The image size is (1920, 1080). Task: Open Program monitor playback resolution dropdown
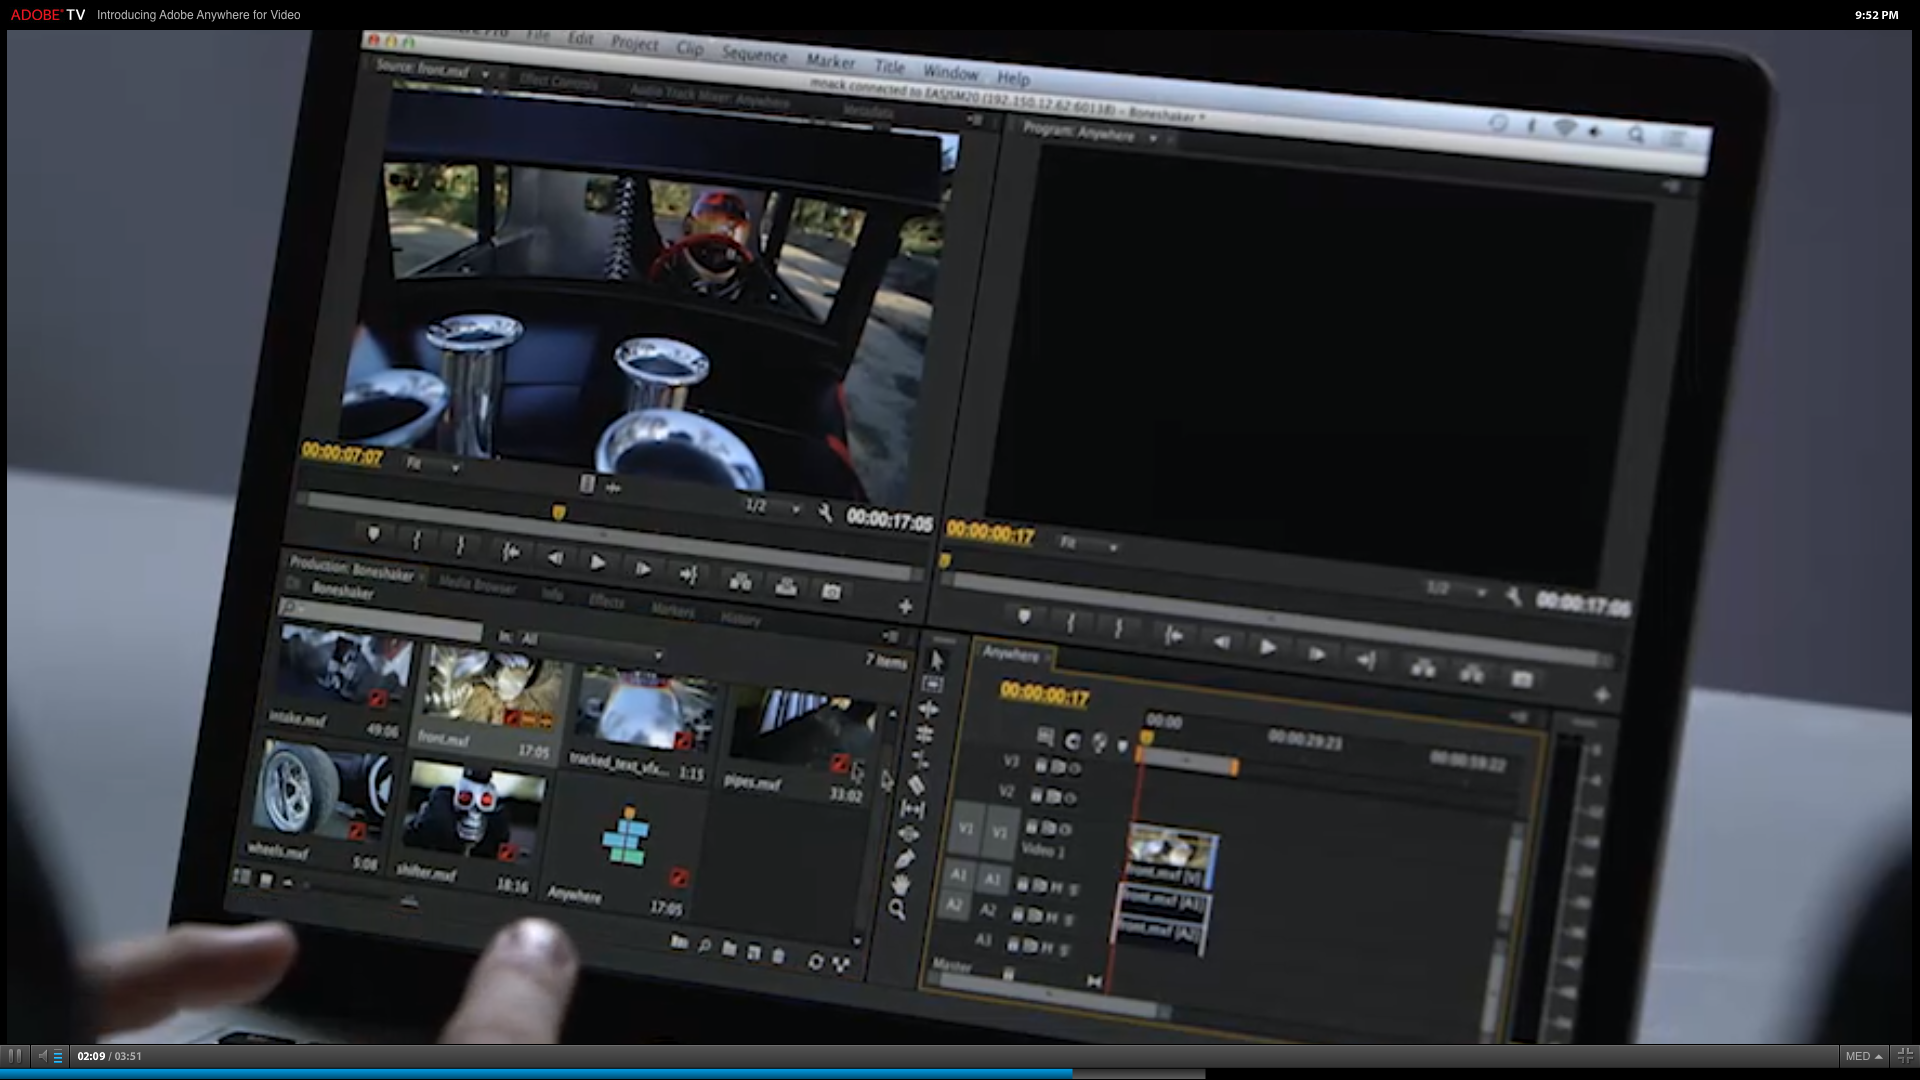click(x=1457, y=590)
